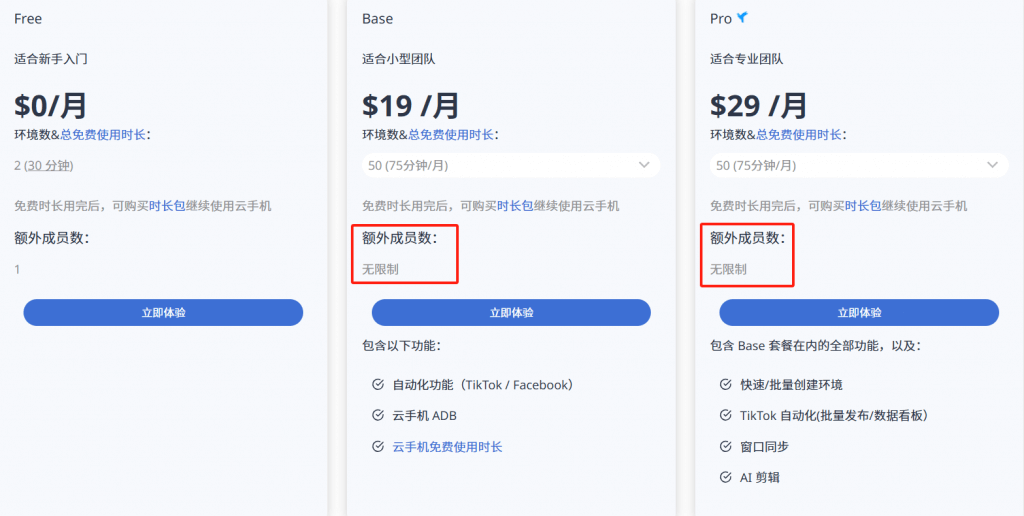Screen dimensions: 1024x516
Task: Open 时长包 link in the Base plan
Action: [x=515, y=206]
